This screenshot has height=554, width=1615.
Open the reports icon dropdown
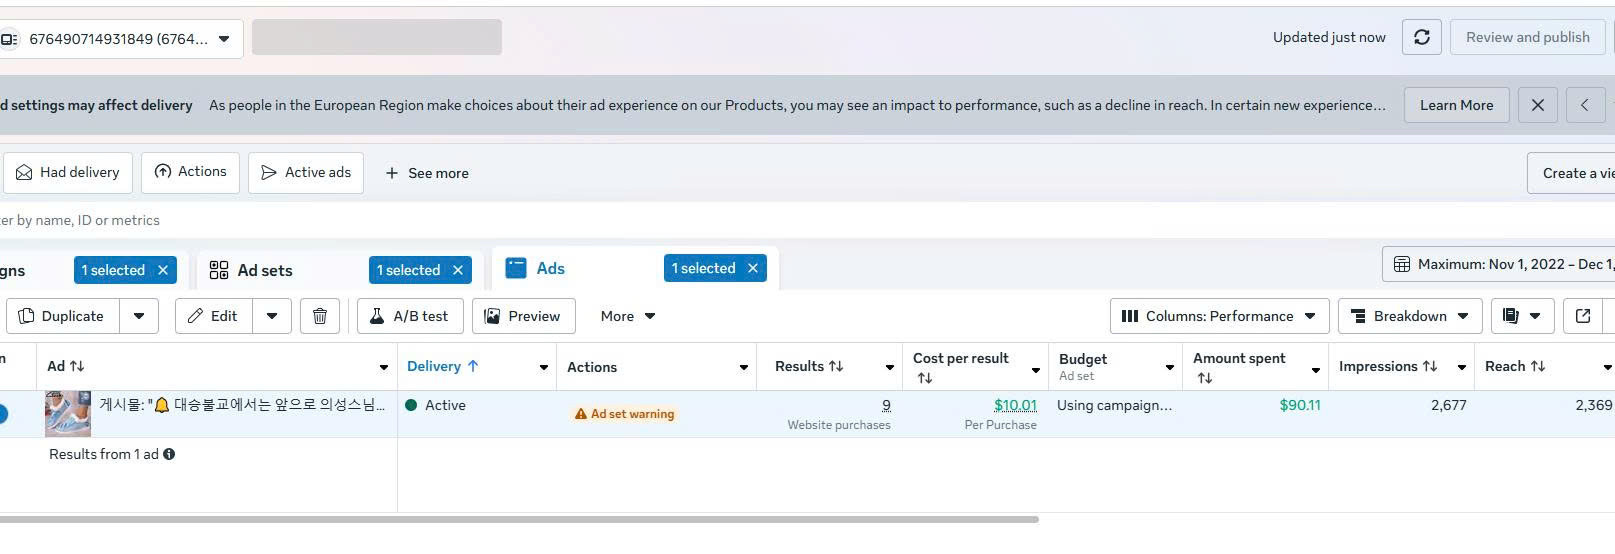(x=1522, y=316)
